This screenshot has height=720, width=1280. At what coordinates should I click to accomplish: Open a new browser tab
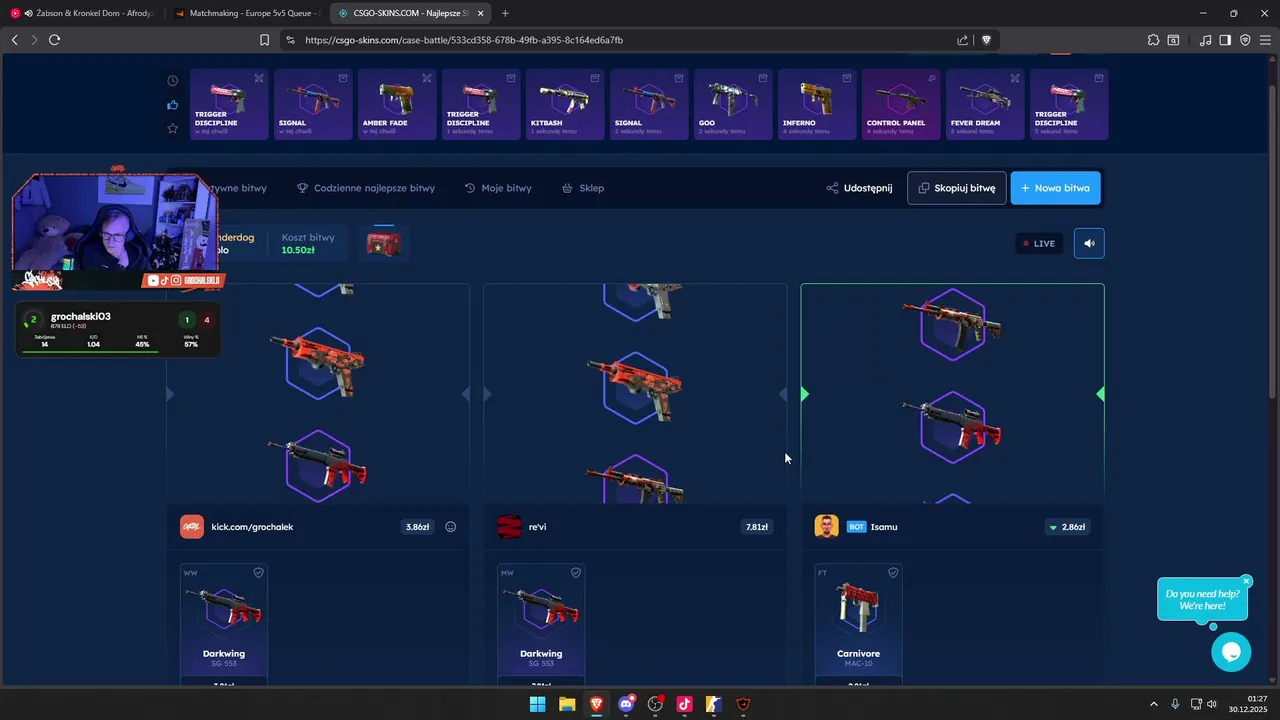(505, 14)
